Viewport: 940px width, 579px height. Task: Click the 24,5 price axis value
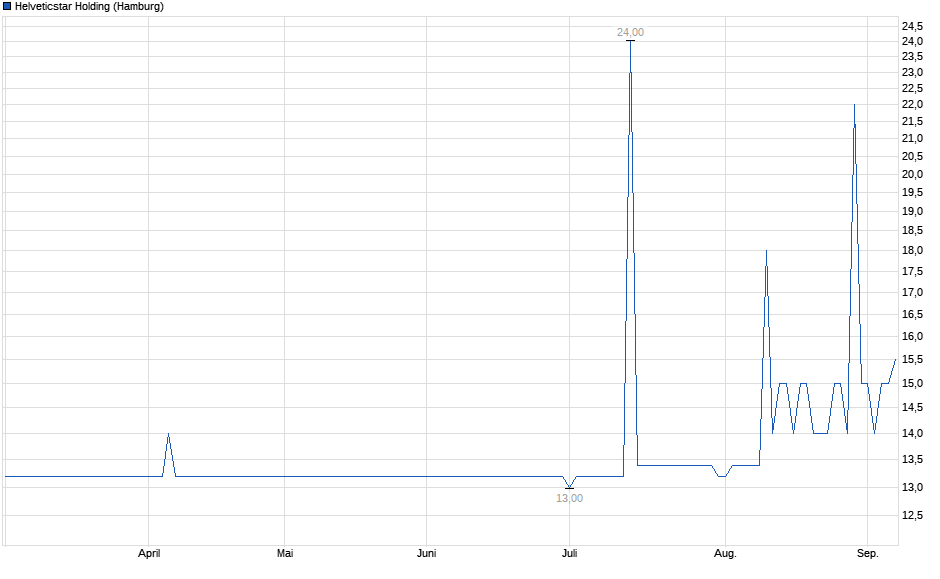coord(912,26)
